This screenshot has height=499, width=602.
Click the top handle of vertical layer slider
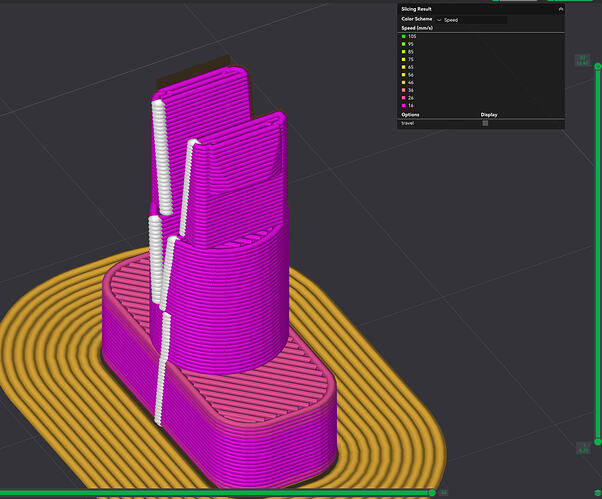tap(598, 66)
